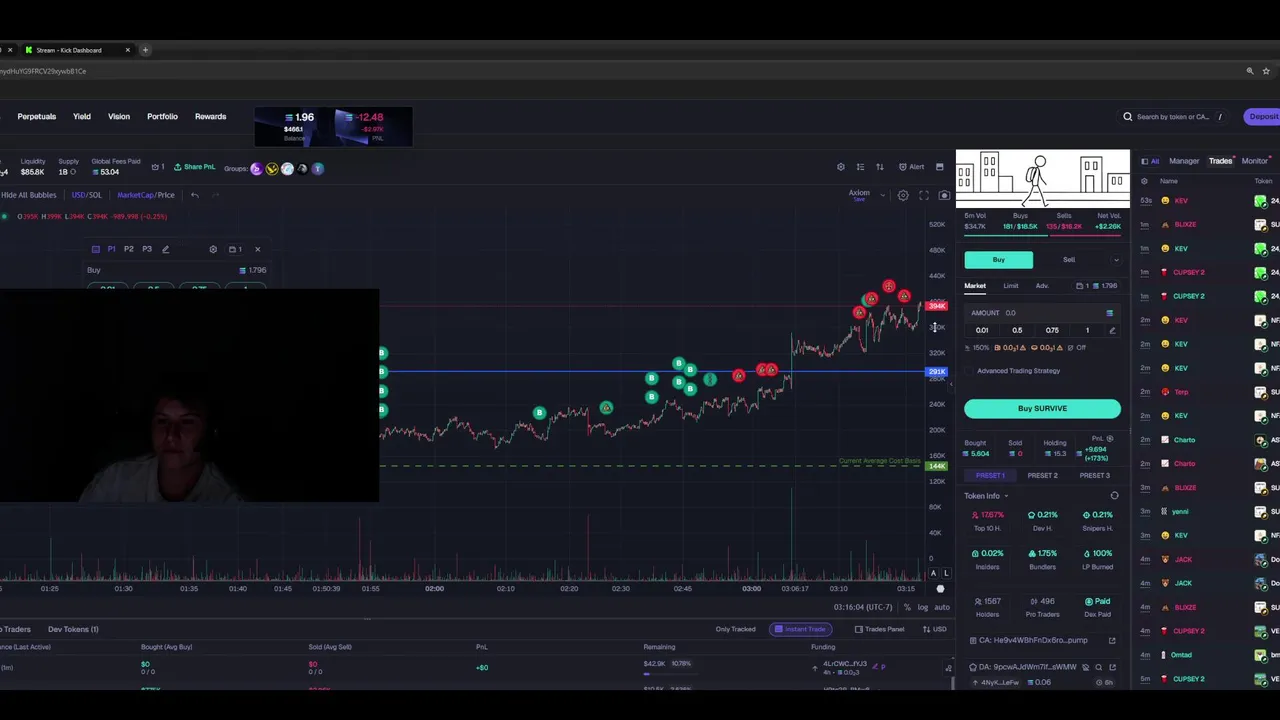
Task: Switch to Manager tab
Action: click(x=1184, y=161)
